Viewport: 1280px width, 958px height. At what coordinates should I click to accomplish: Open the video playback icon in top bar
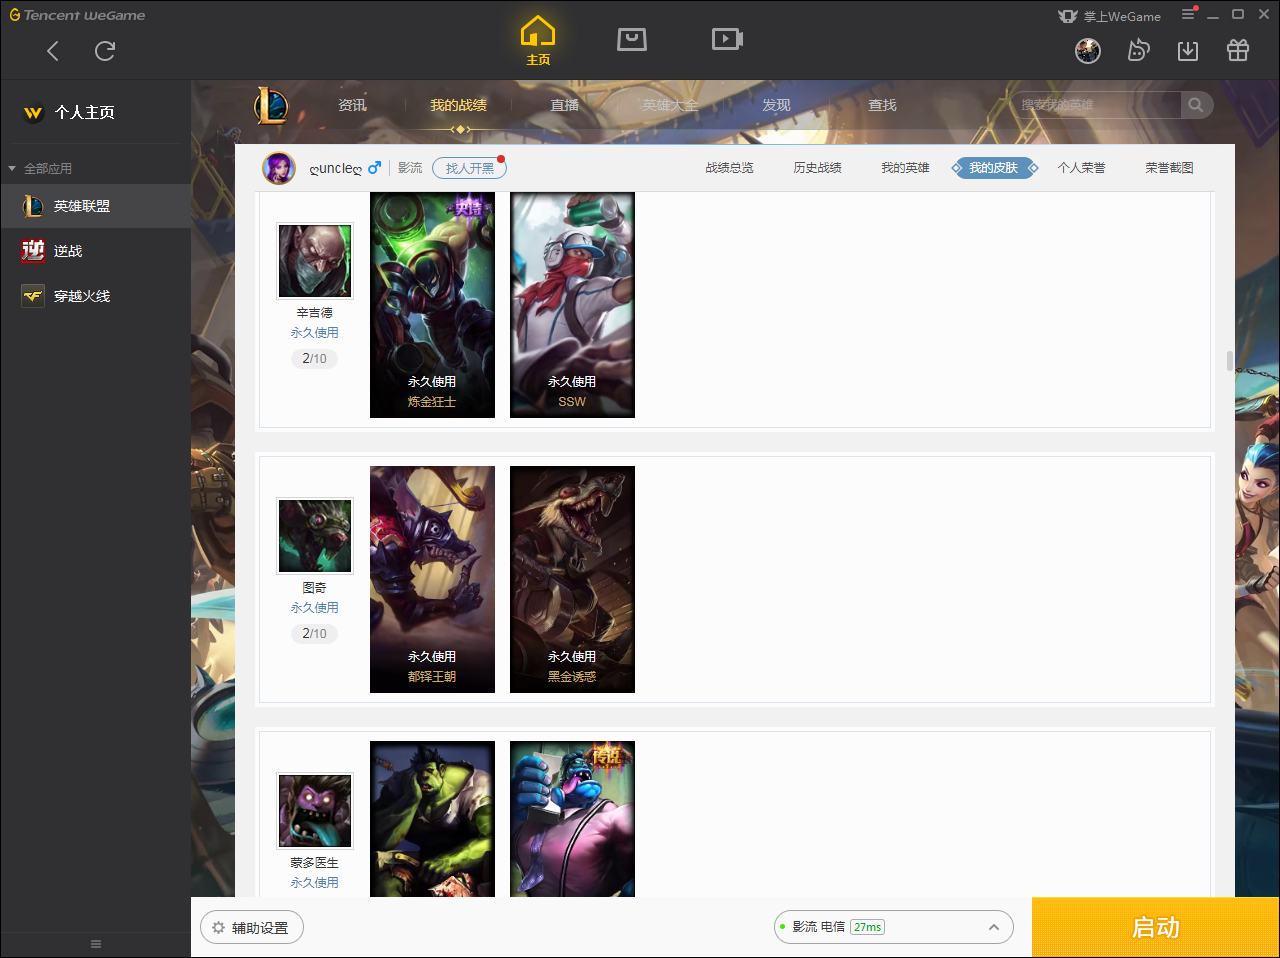(x=727, y=39)
